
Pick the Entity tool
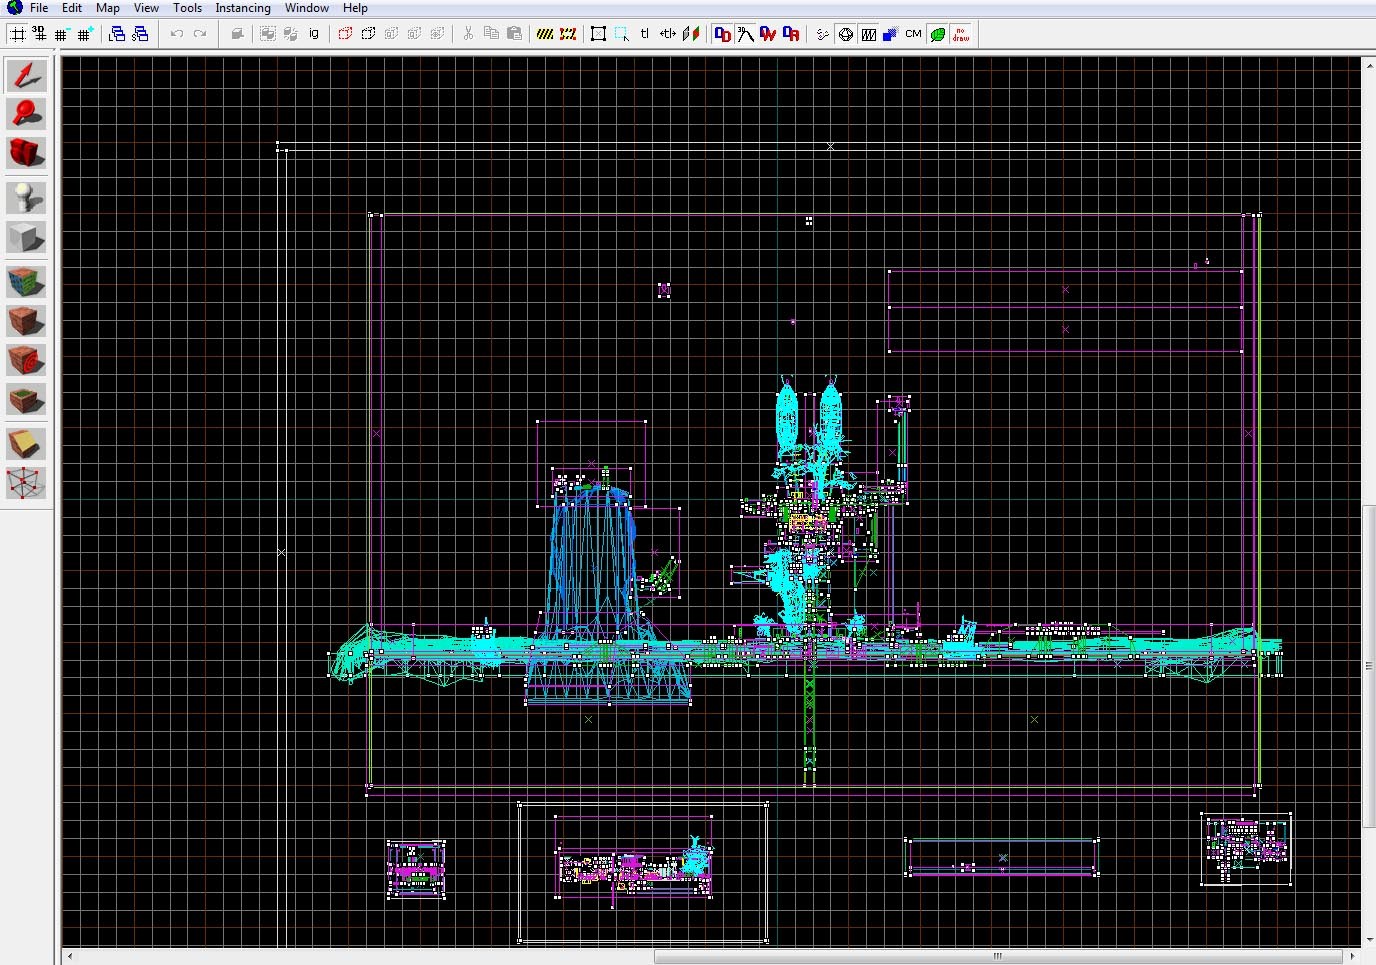tap(26, 197)
